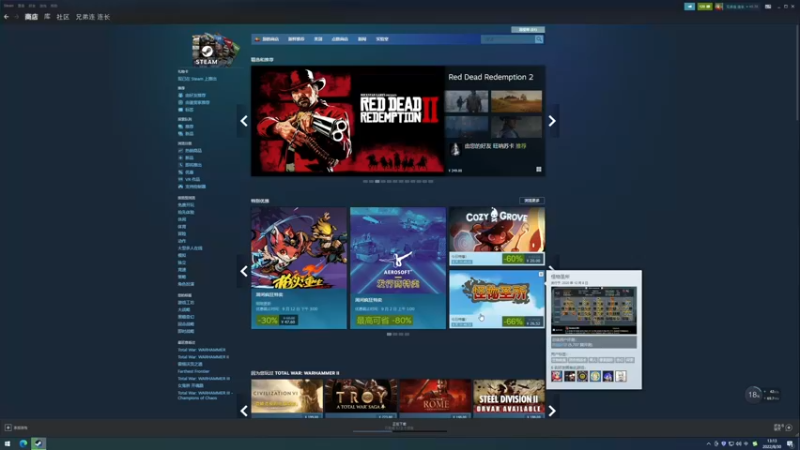Click the small corner icon on 怪物圣所 card
The image size is (800, 450).
[x=541, y=274]
